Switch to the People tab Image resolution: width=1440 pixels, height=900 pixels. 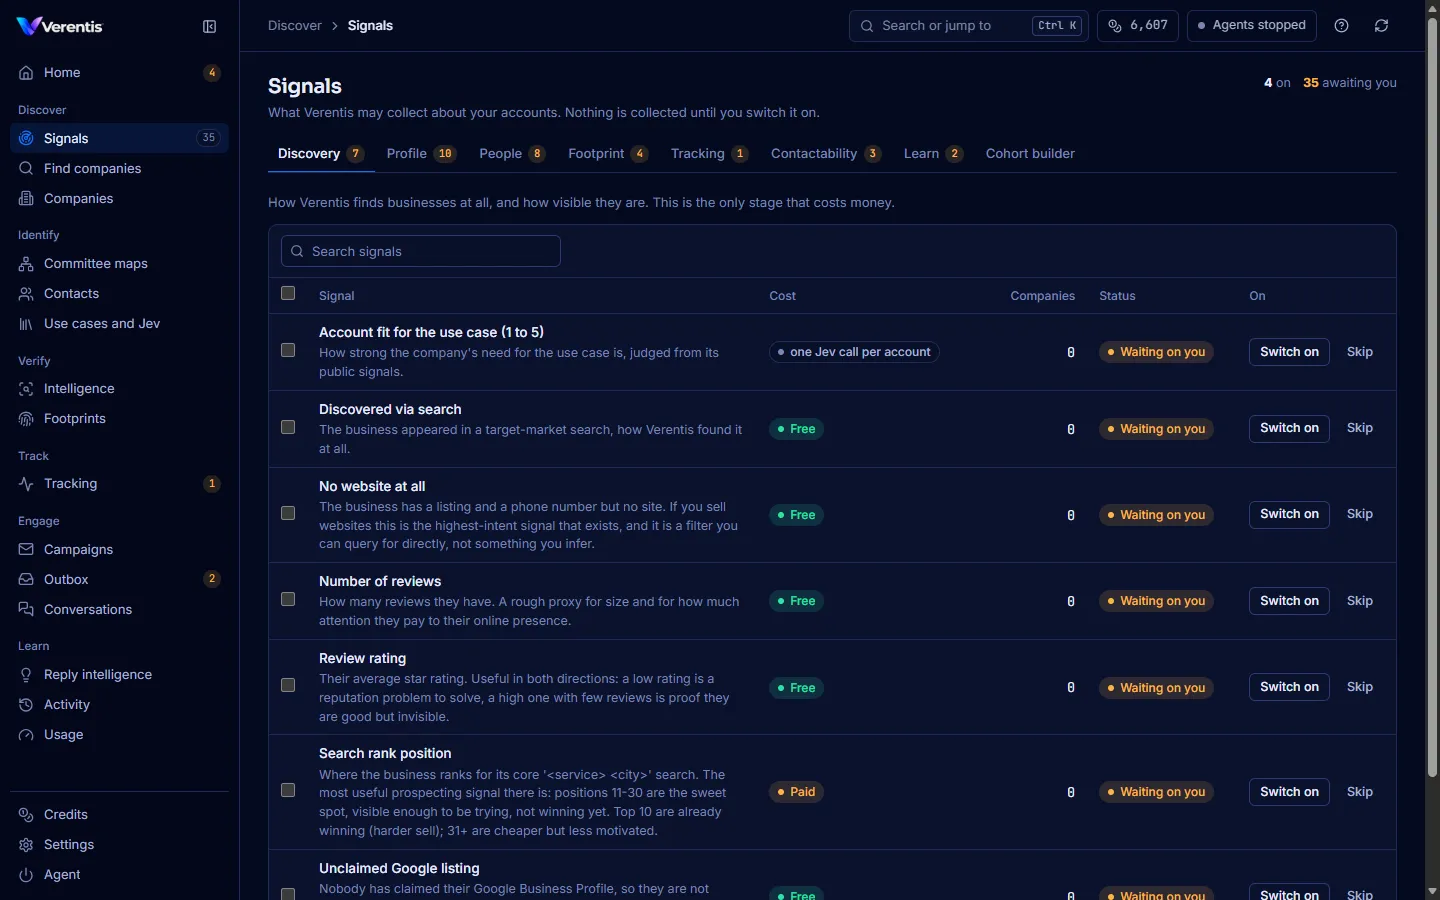pos(512,154)
